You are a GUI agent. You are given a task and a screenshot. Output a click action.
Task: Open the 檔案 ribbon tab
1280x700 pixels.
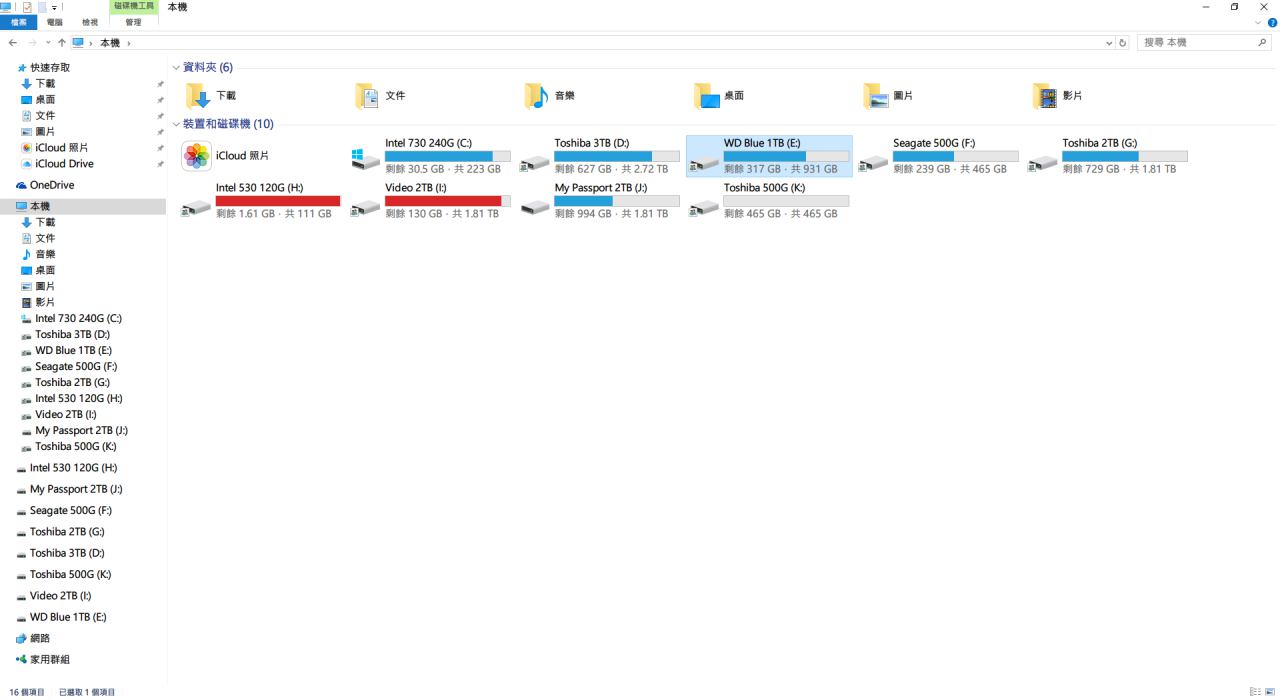[x=19, y=22]
